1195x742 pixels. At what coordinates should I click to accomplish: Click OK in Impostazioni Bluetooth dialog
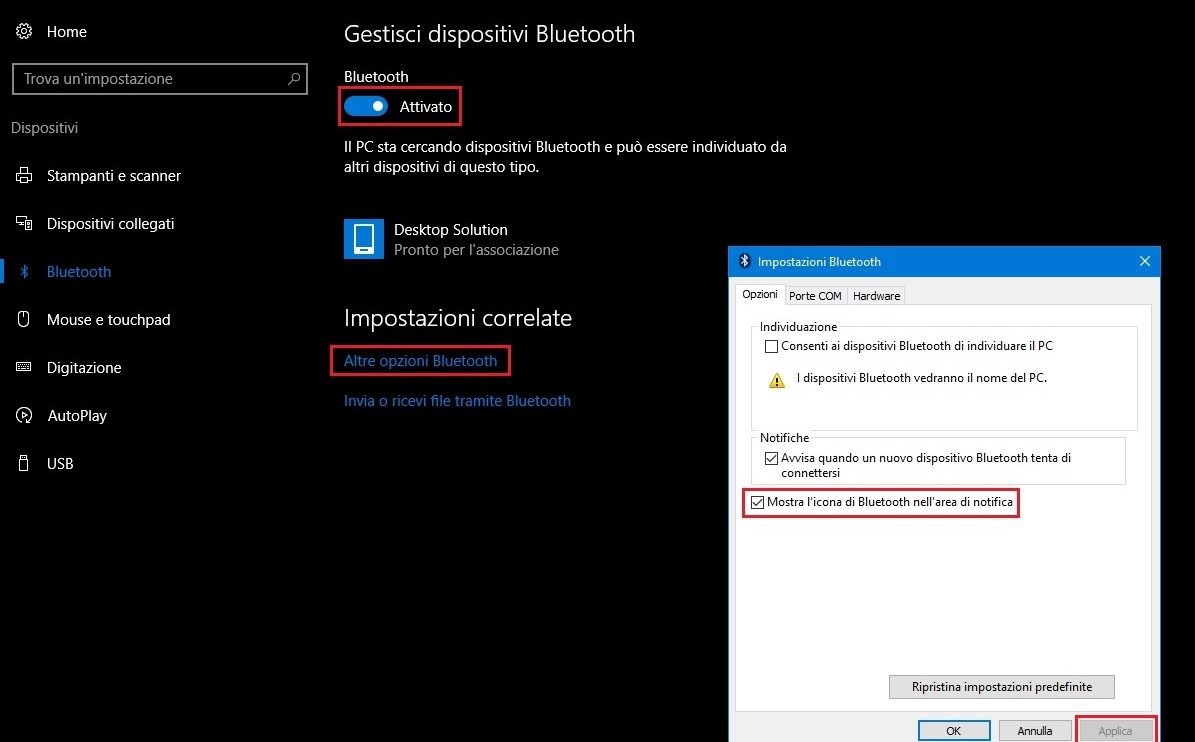tap(953, 731)
